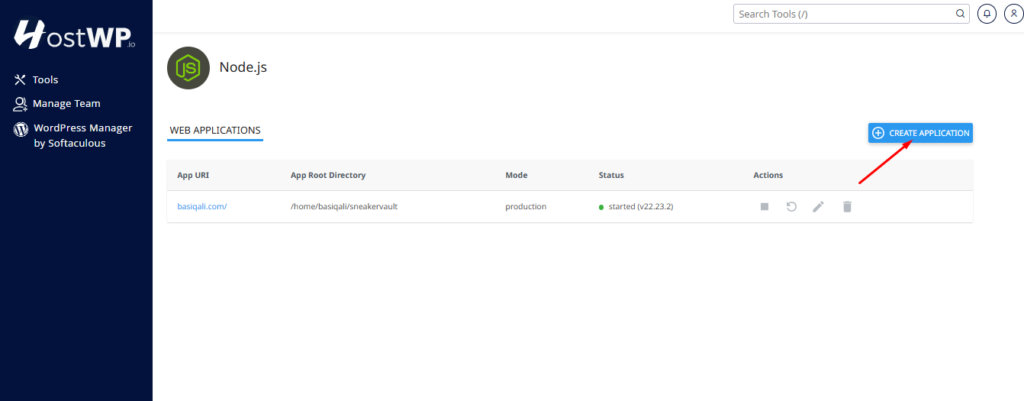Open the basiqali.com/ link
1024x401 pixels.
(202, 206)
